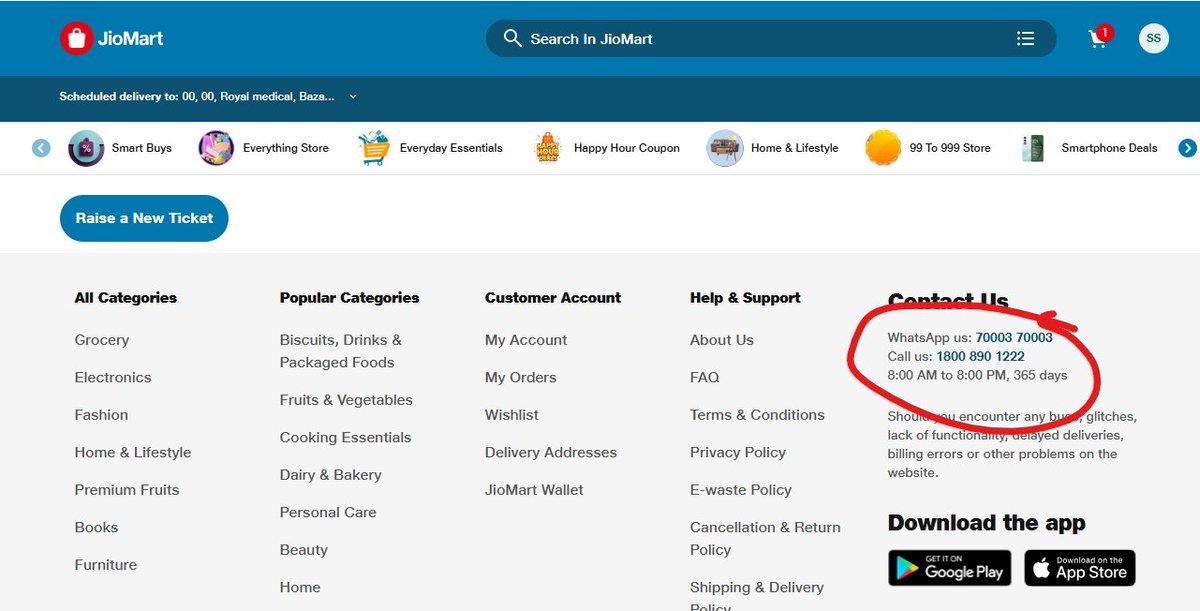
Task: Click the 99 To 999 Store icon
Action: (x=883, y=148)
